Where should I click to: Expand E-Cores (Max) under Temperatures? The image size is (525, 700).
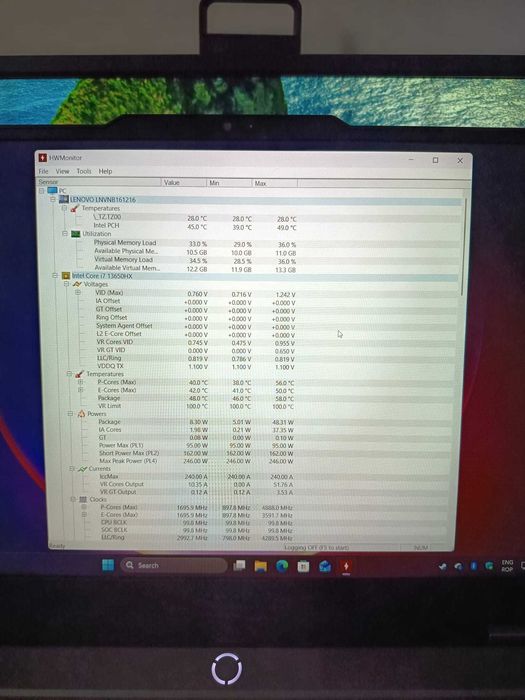81,390
